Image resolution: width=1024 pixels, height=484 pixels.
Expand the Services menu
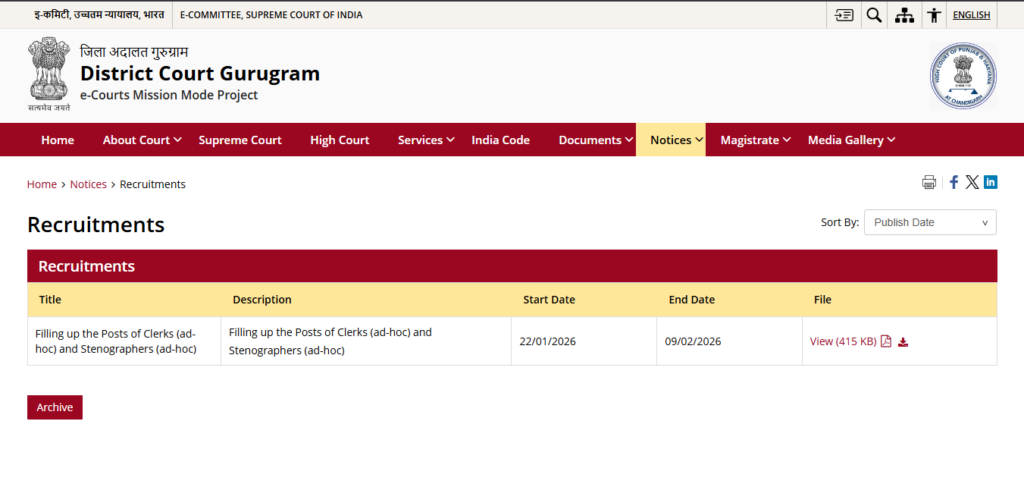tap(426, 140)
